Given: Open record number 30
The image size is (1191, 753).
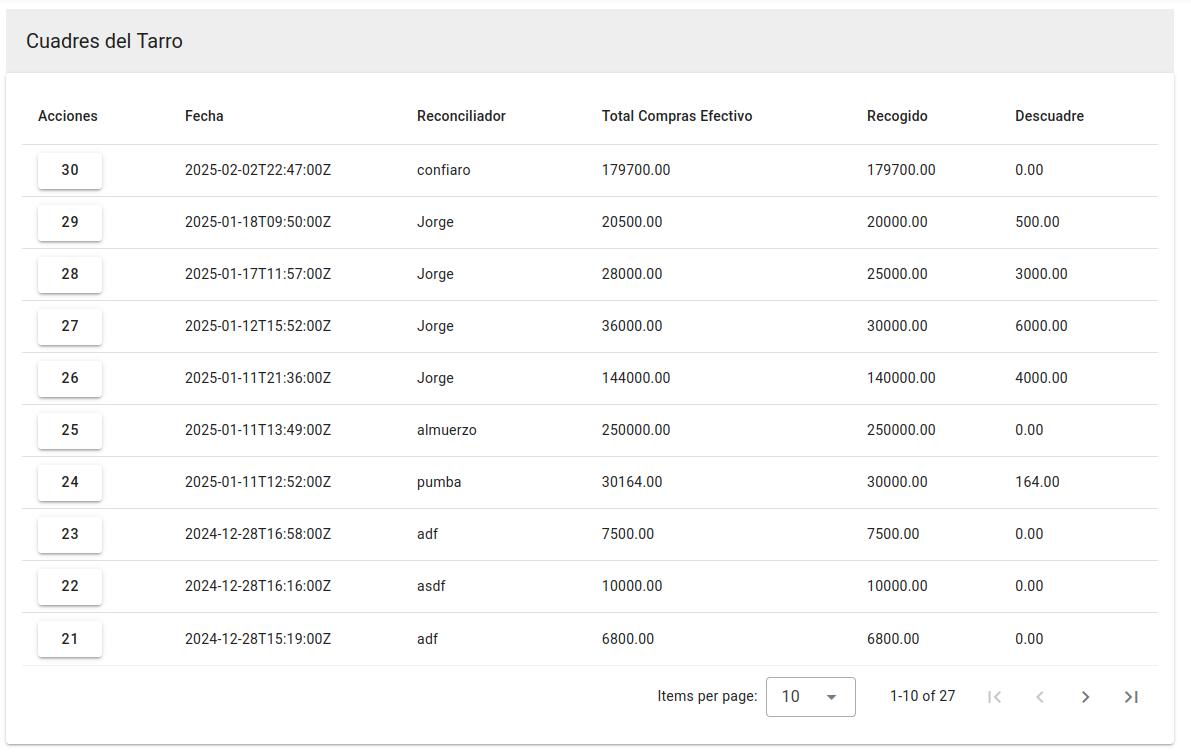Looking at the screenshot, I should point(70,171).
